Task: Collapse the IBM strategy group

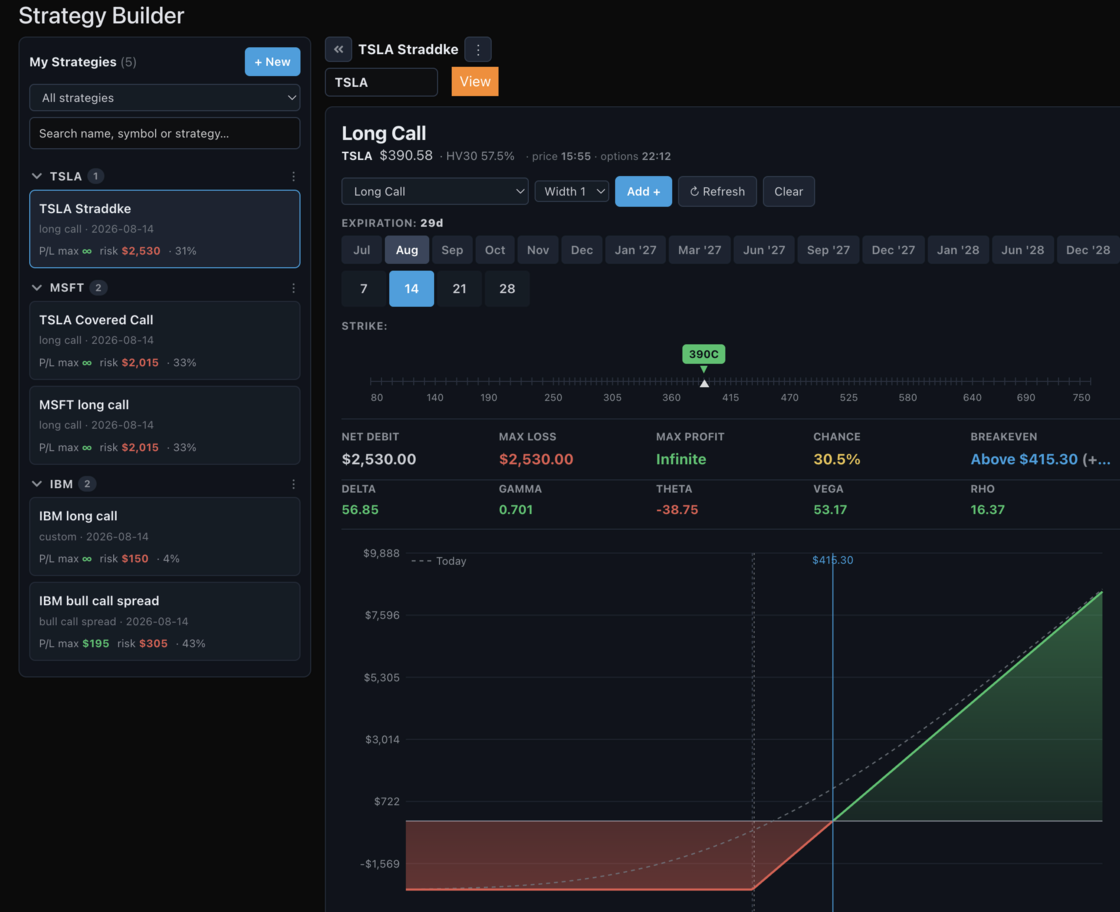Action: pyautogui.click(x=36, y=484)
